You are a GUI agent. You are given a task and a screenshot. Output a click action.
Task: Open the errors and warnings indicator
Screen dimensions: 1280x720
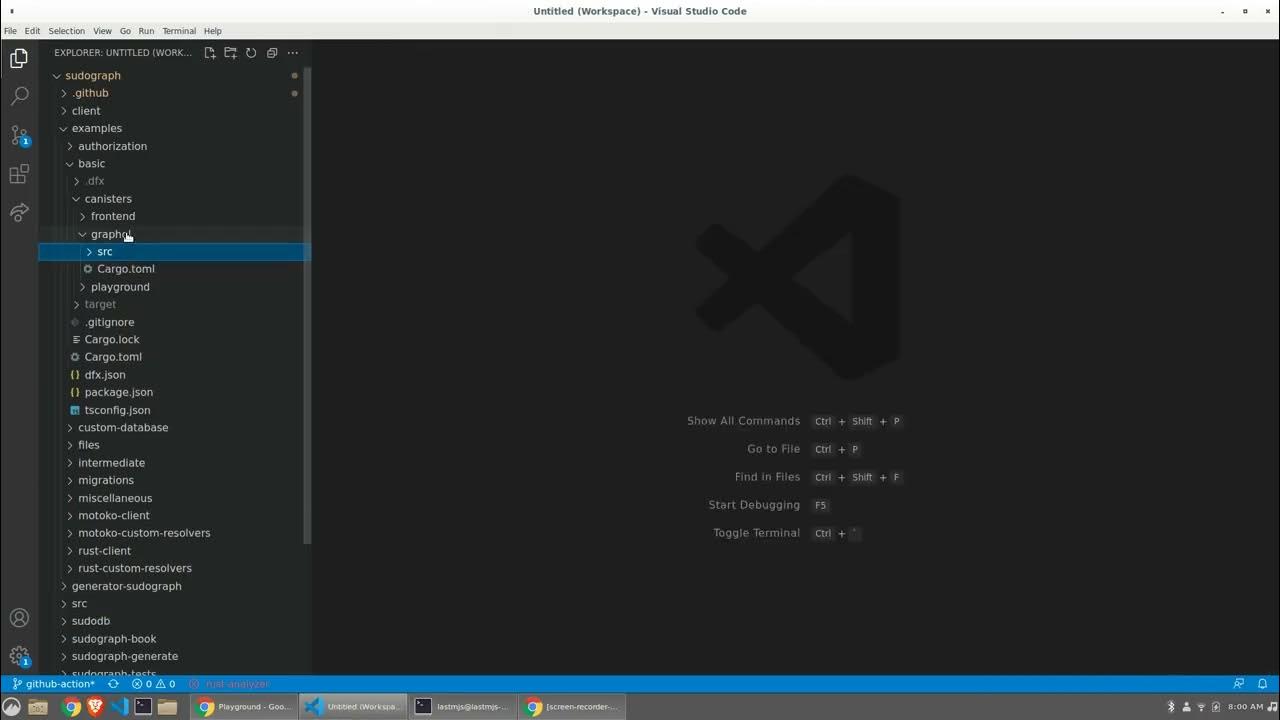point(154,684)
